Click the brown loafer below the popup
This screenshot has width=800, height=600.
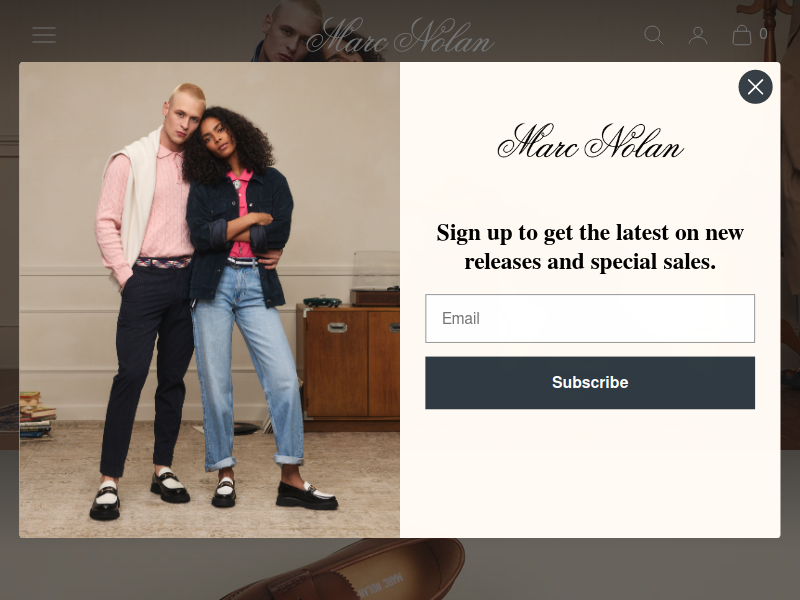point(342,570)
